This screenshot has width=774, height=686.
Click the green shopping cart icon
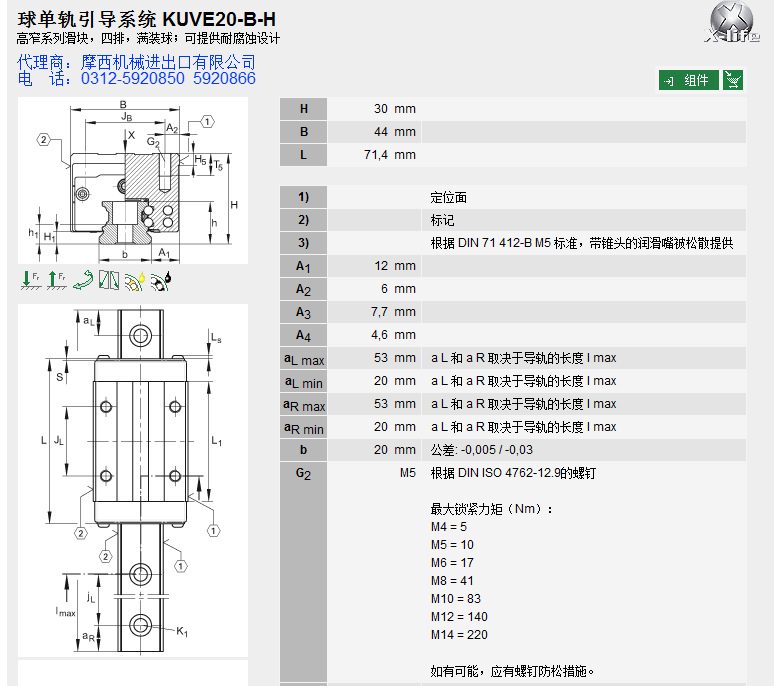point(733,80)
